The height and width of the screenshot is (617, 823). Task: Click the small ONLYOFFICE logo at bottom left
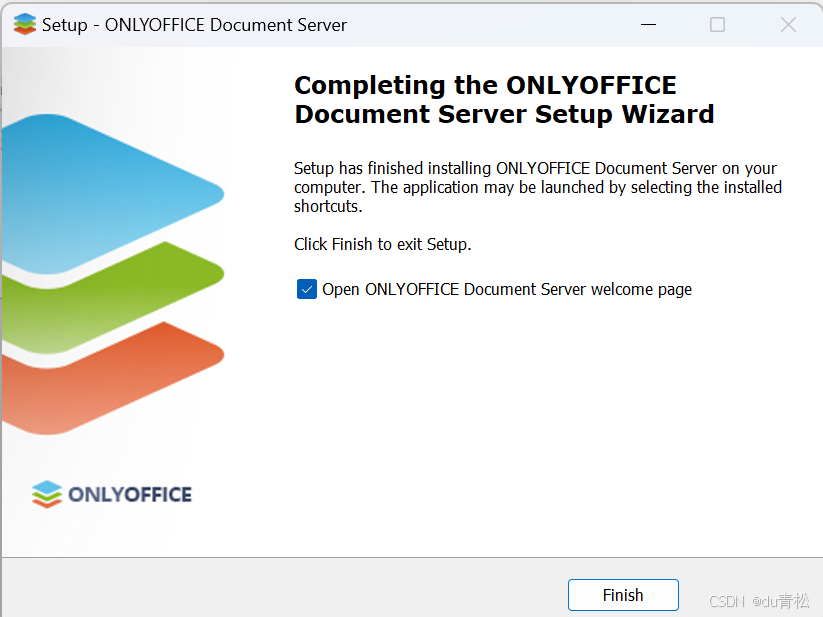click(x=112, y=494)
